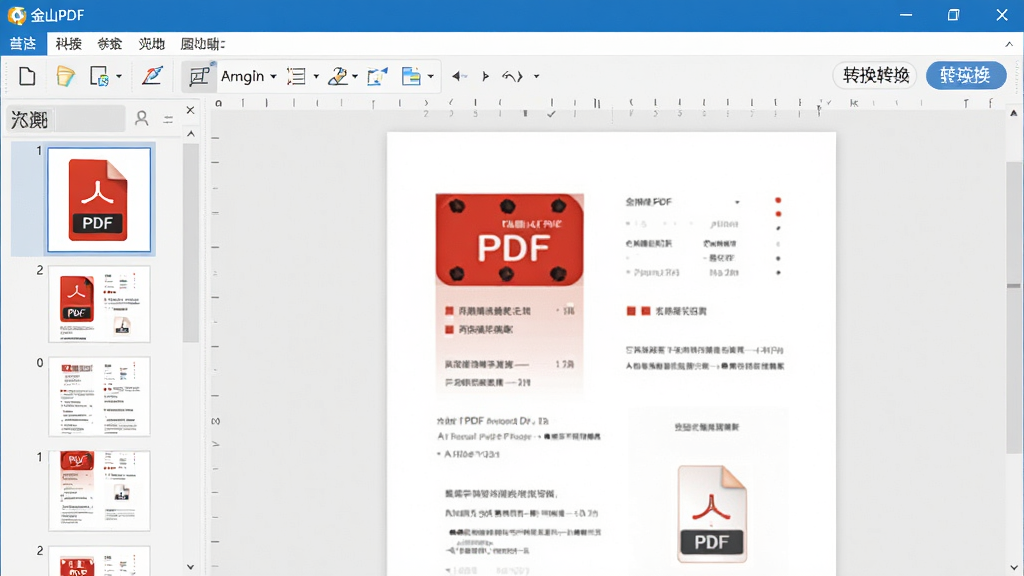The image size is (1024, 576).
Task: Click the main document vertical scrollbar thumb
Action: [x=1014, y=307]
